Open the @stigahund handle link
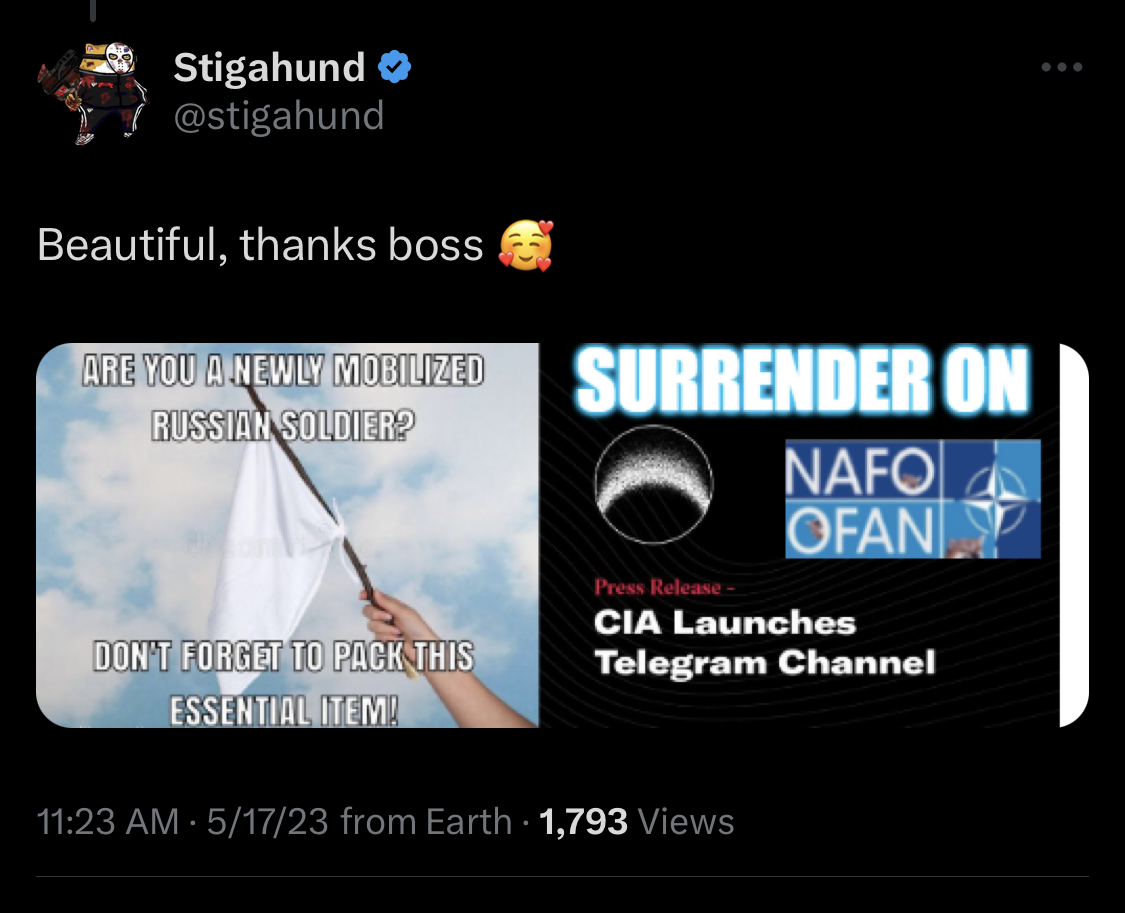This screenshot has width=1125, height=913. click(279, 115)
